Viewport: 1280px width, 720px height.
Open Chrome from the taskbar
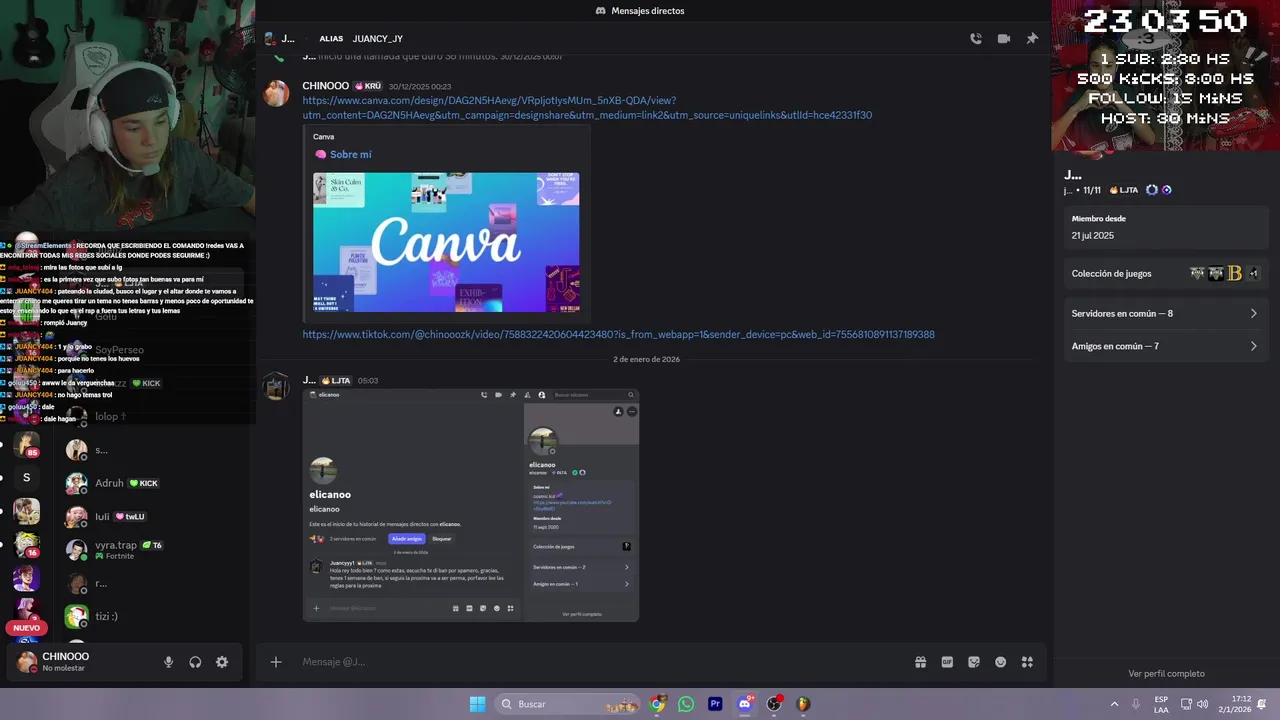pyautogui.click(x=657, y=704)
